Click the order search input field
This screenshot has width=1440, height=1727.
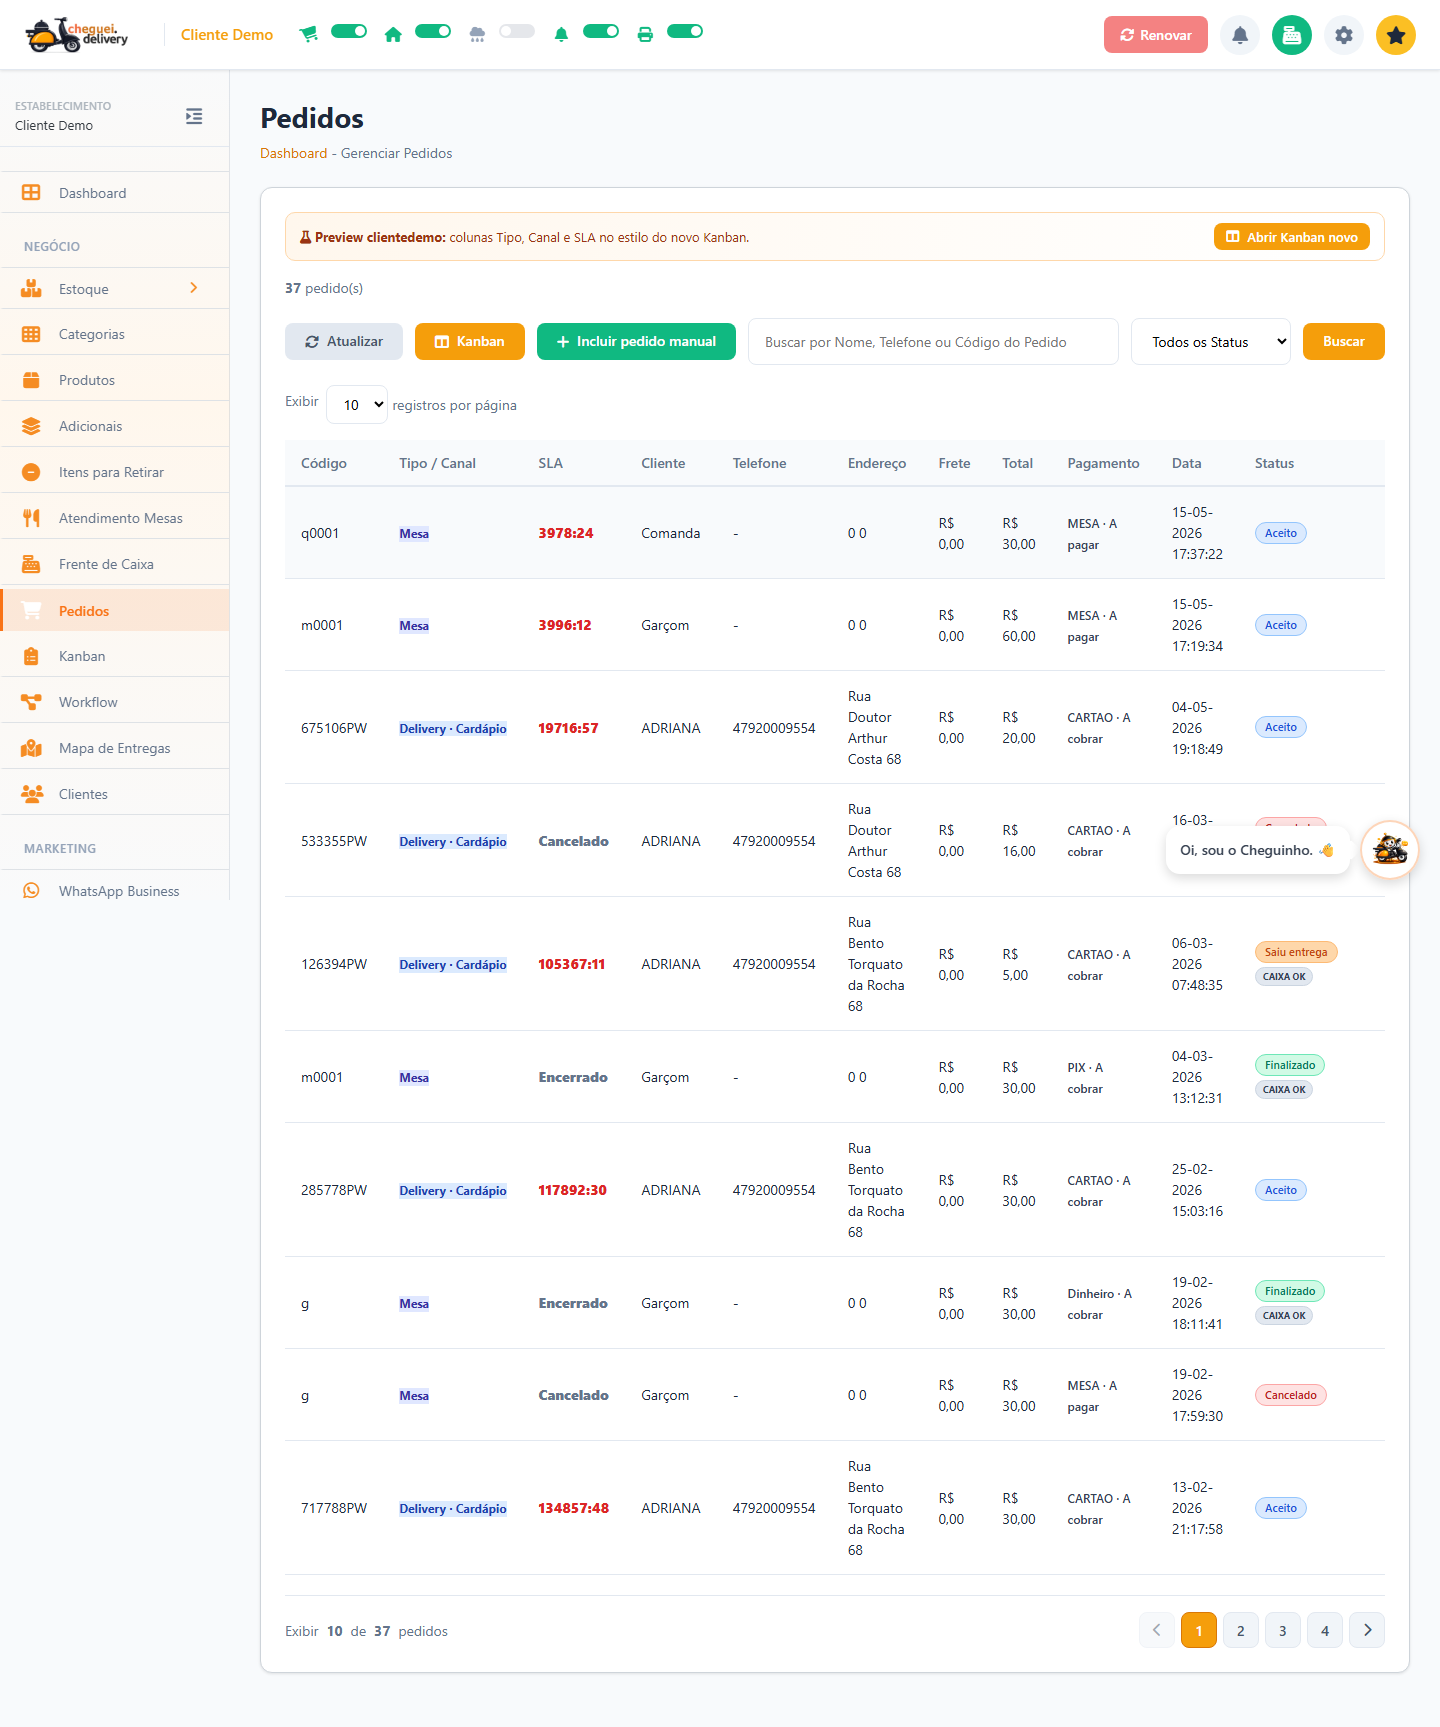(933, 342)
